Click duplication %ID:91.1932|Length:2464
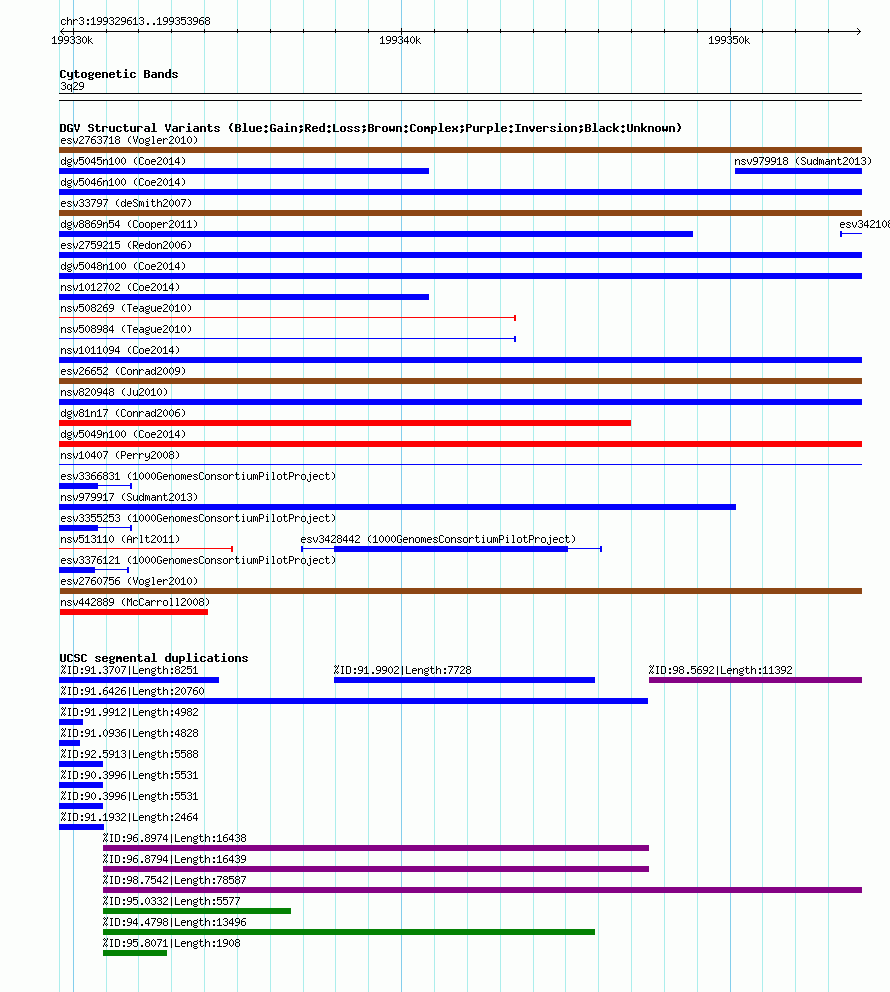The height and width of the screenshot is (992, 890). point(129,817)
